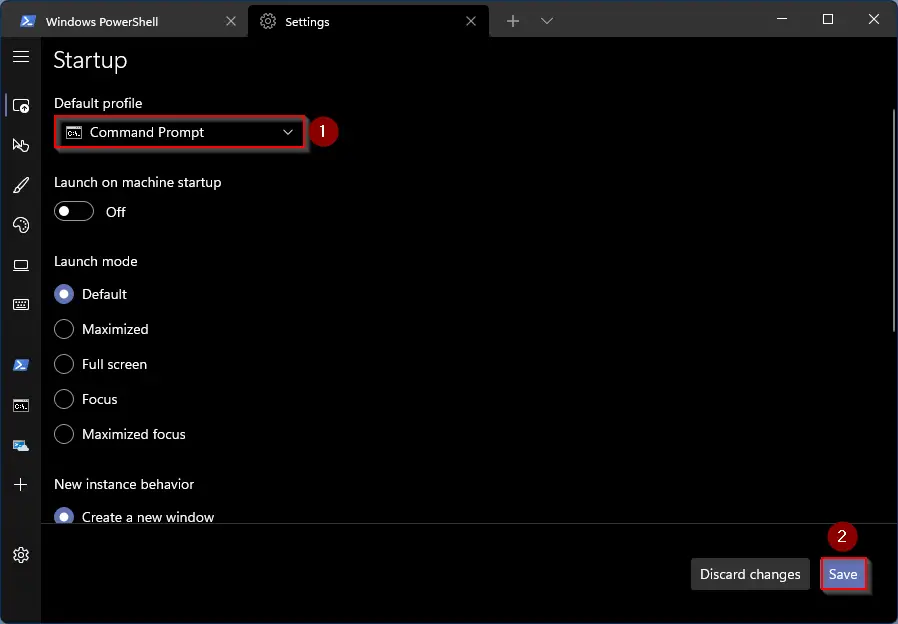Viewport: 898px width, 624px height.
Task: Open the hamburger navigation menu
Action: pyautogui.click(x=21, y=56)
